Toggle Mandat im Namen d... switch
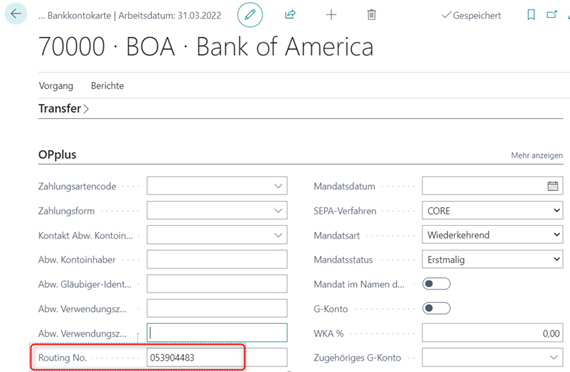570x372 pixels. [436, 284]
